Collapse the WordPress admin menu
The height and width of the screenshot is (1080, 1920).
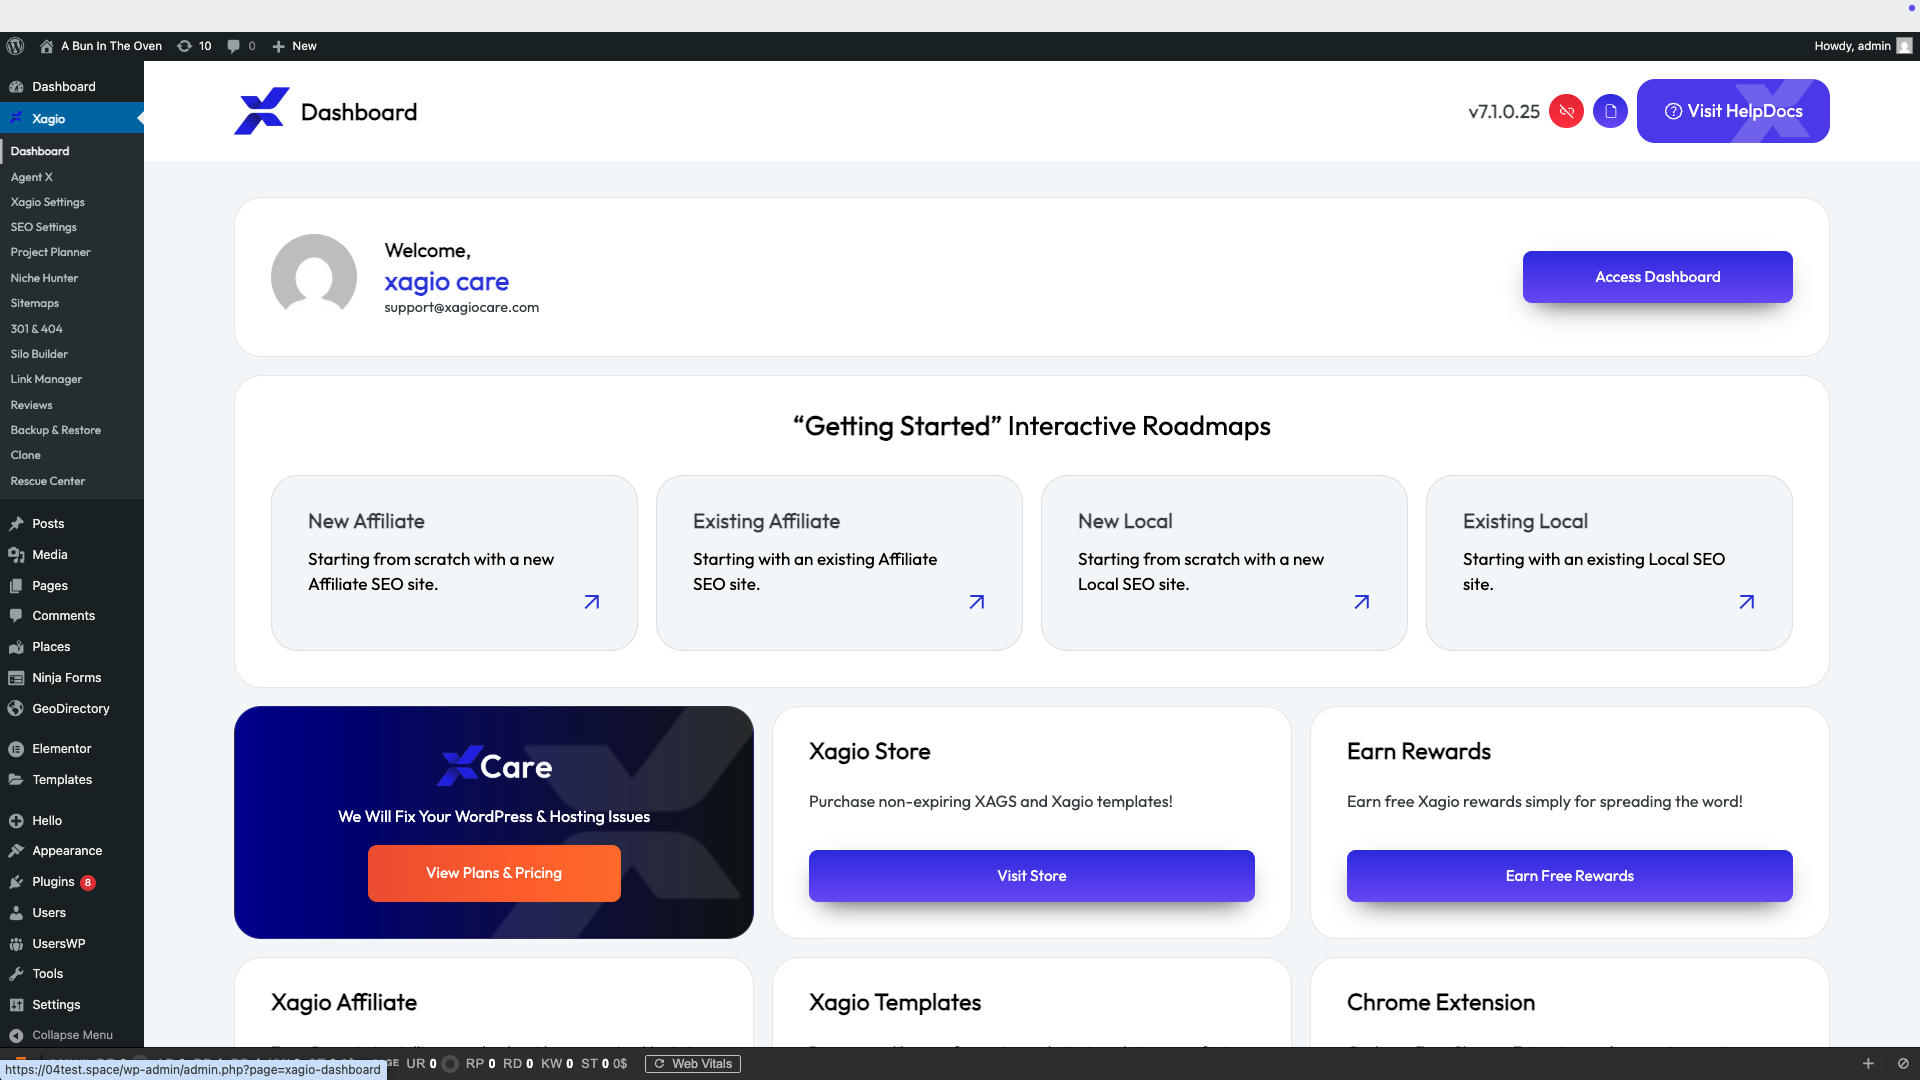click(x=61, y=1035)
